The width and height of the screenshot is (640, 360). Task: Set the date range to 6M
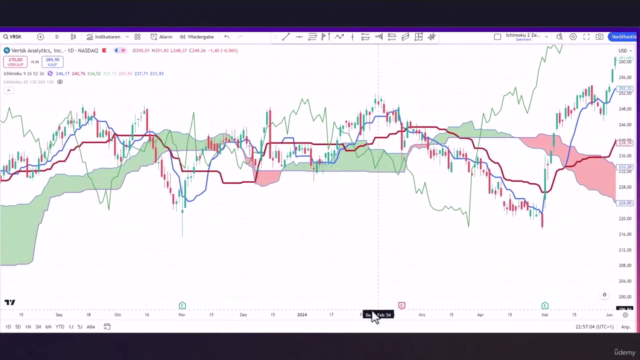49,327
